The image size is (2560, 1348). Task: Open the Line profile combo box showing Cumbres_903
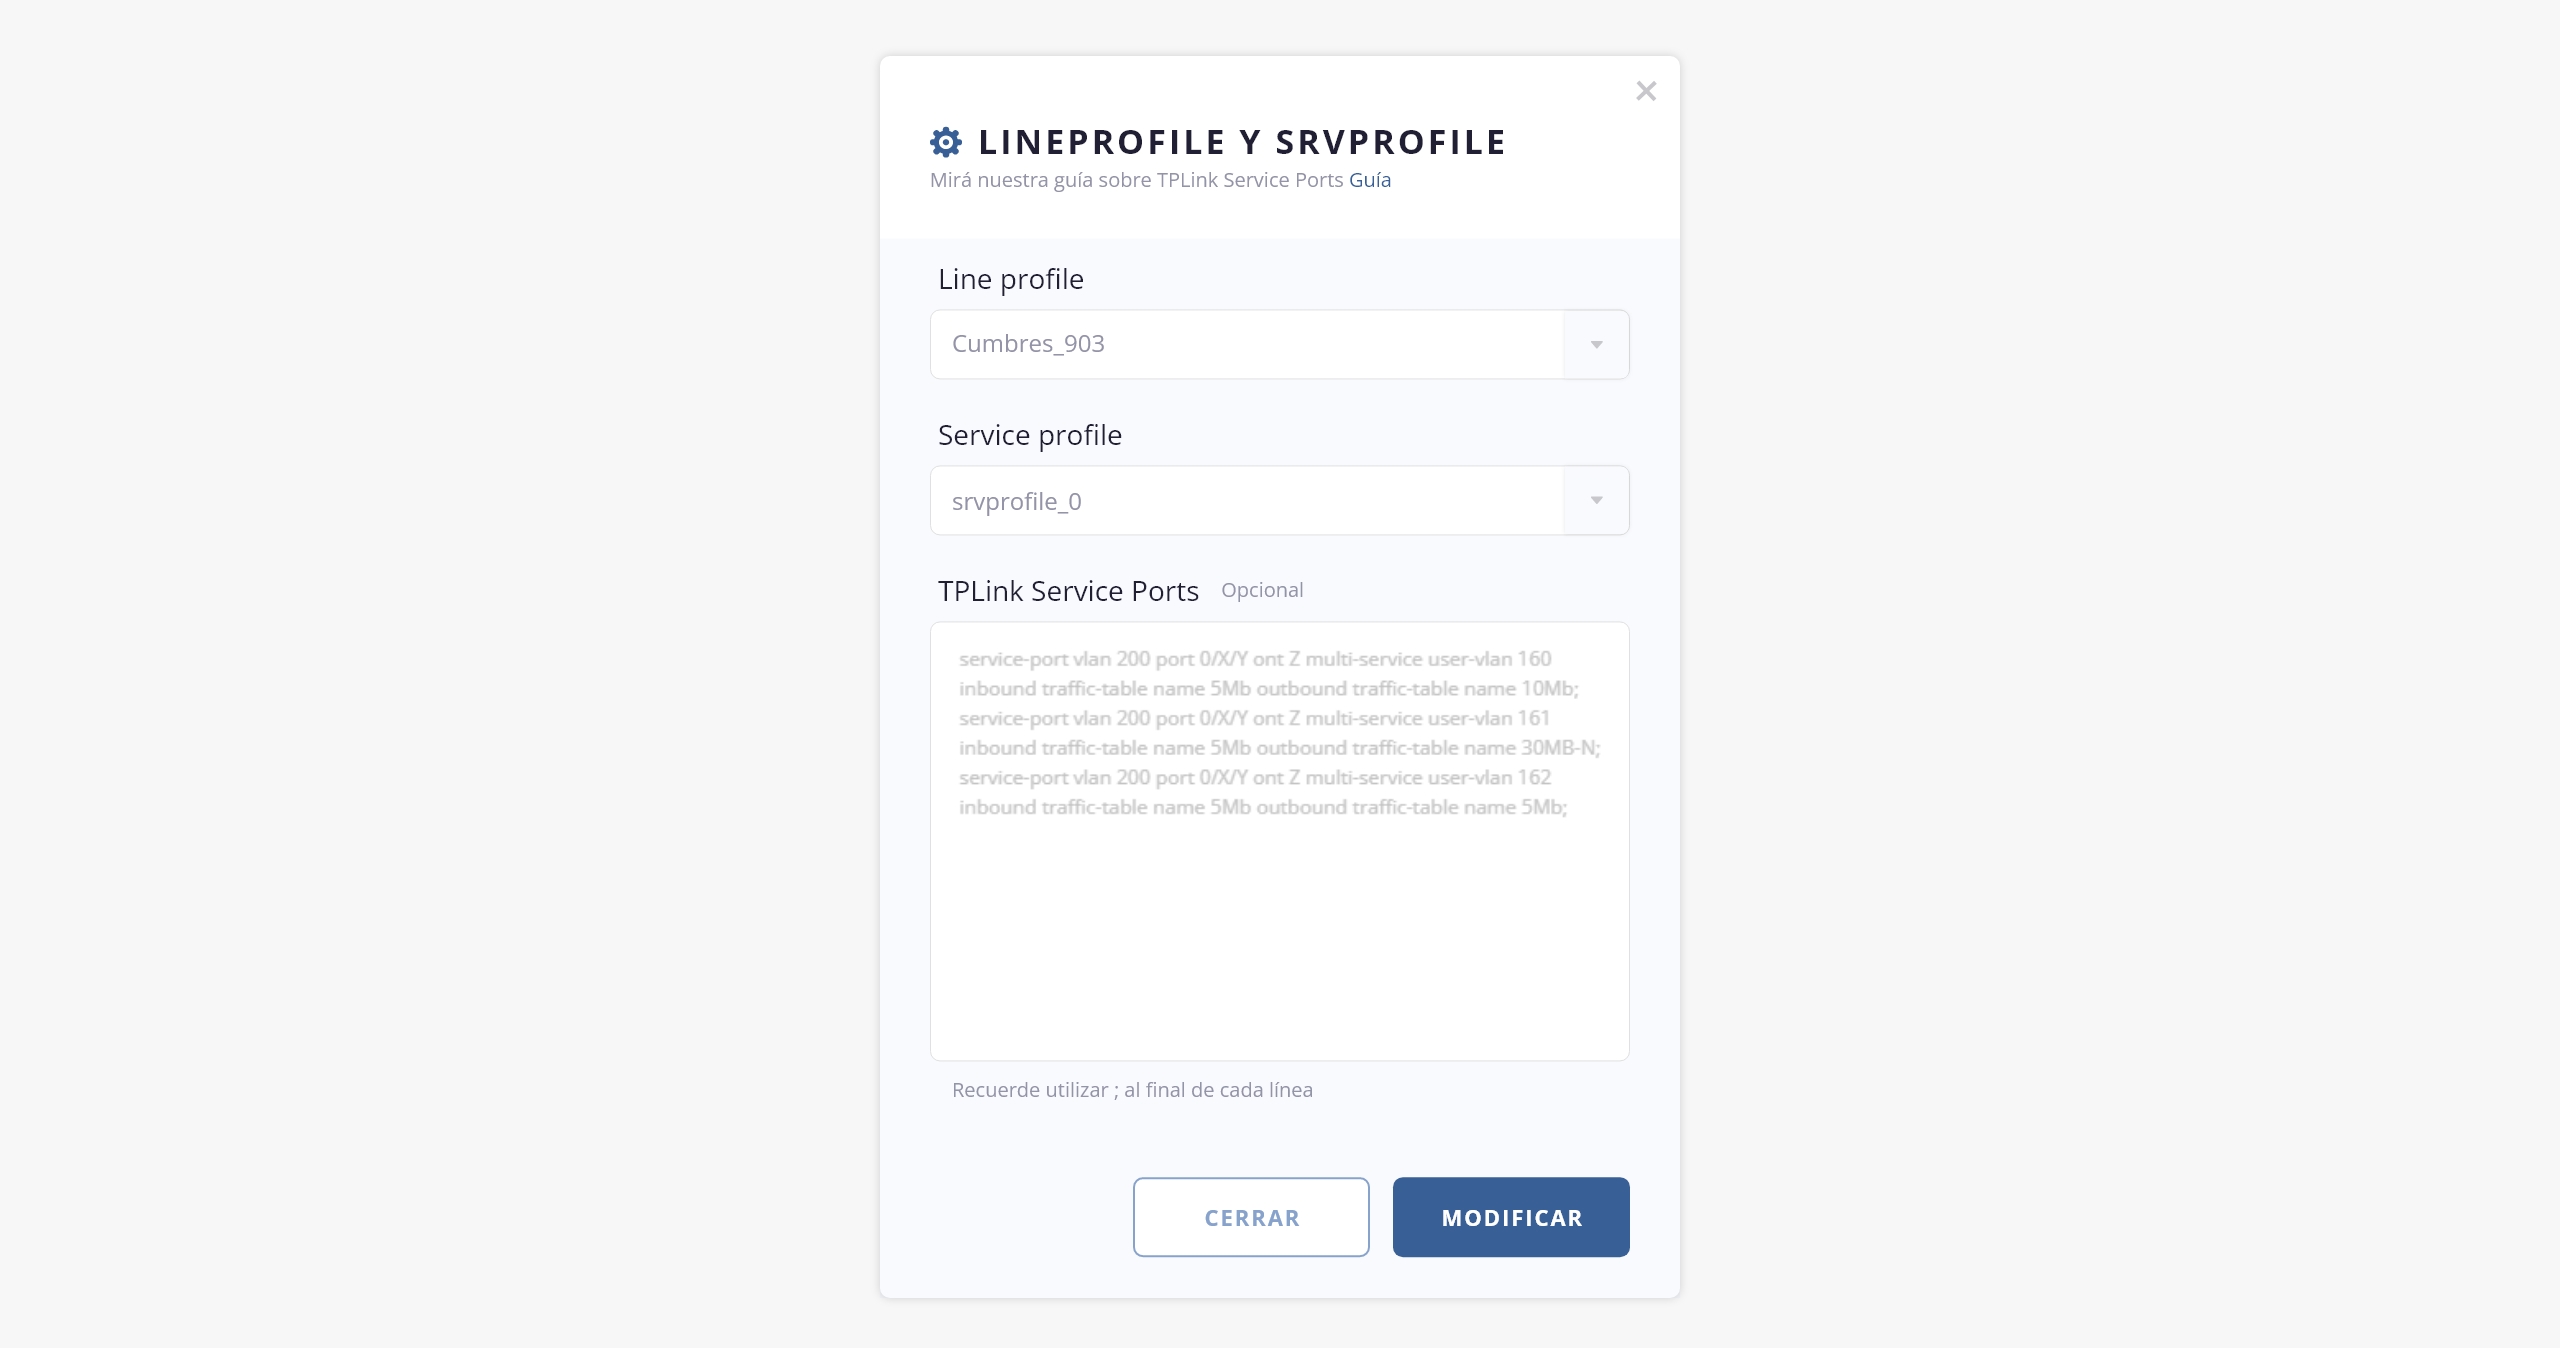pyautogui.click(x=1246, y=344)
